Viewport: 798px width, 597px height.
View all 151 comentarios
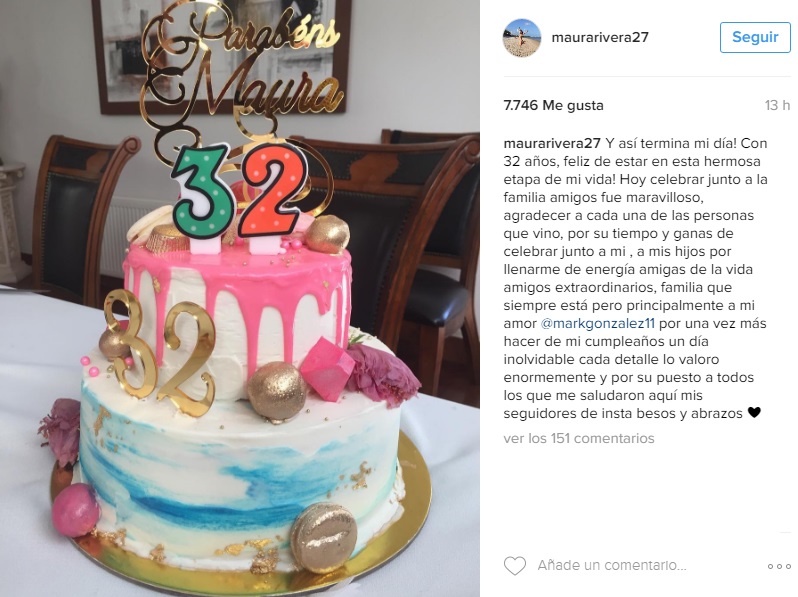(579, 438)
